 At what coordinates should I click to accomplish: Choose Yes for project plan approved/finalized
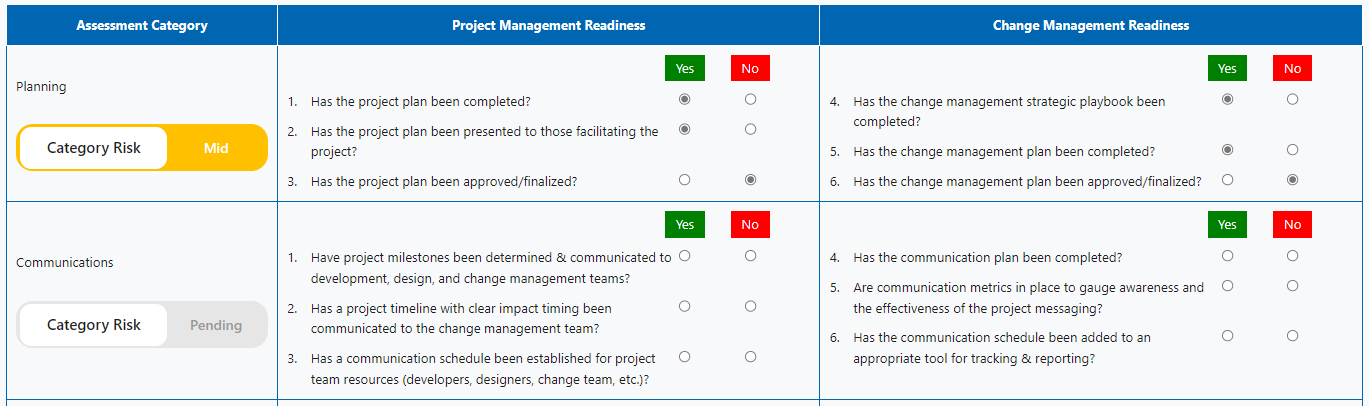[x=684, y=180]
